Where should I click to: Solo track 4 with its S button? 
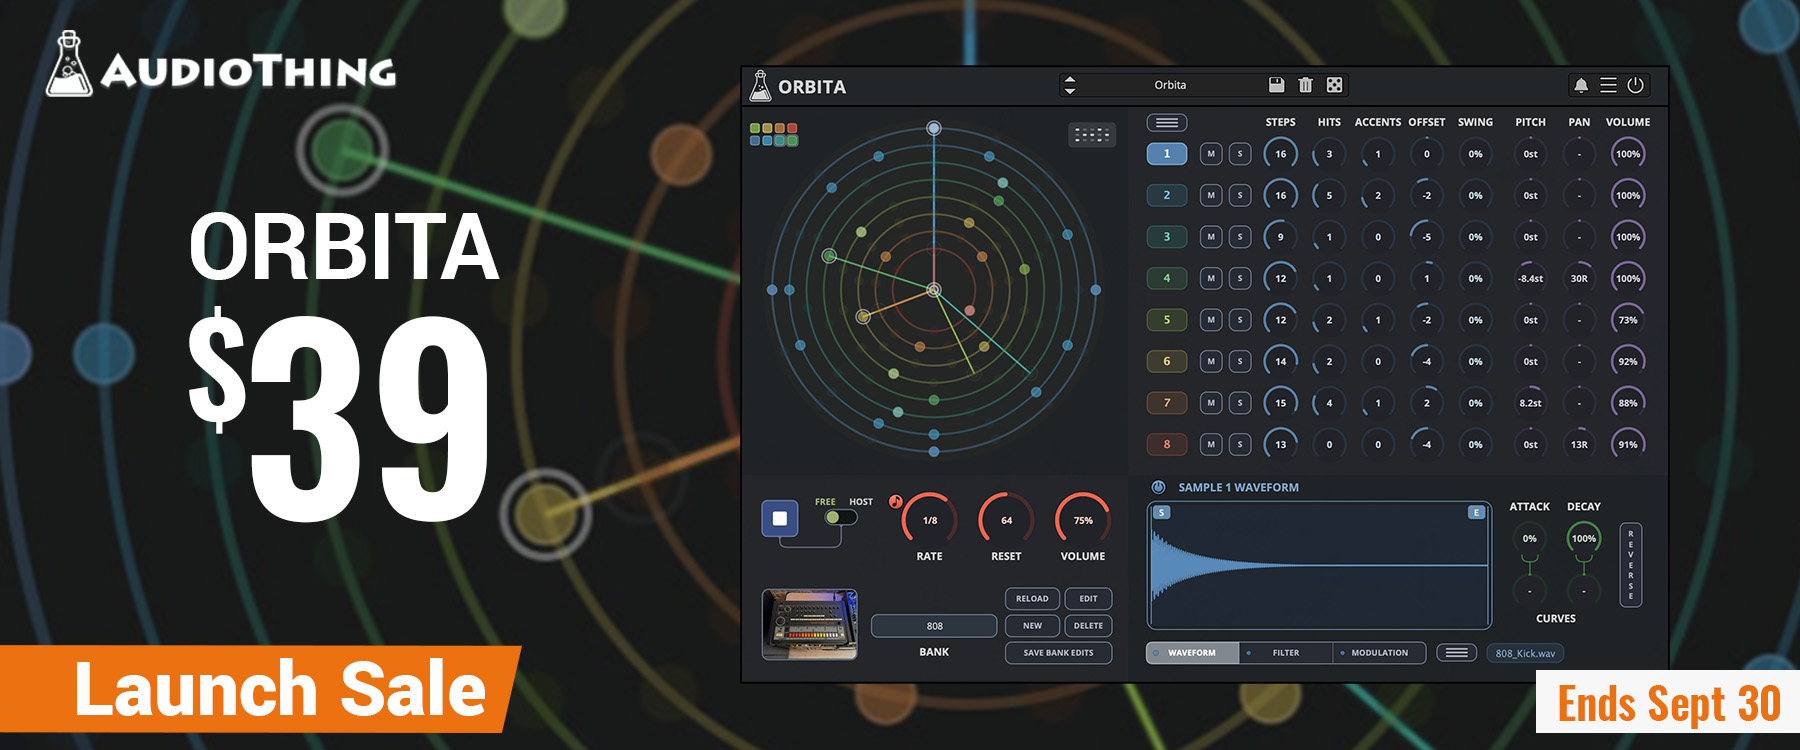pyautogui.click(x=1240, y=279)
